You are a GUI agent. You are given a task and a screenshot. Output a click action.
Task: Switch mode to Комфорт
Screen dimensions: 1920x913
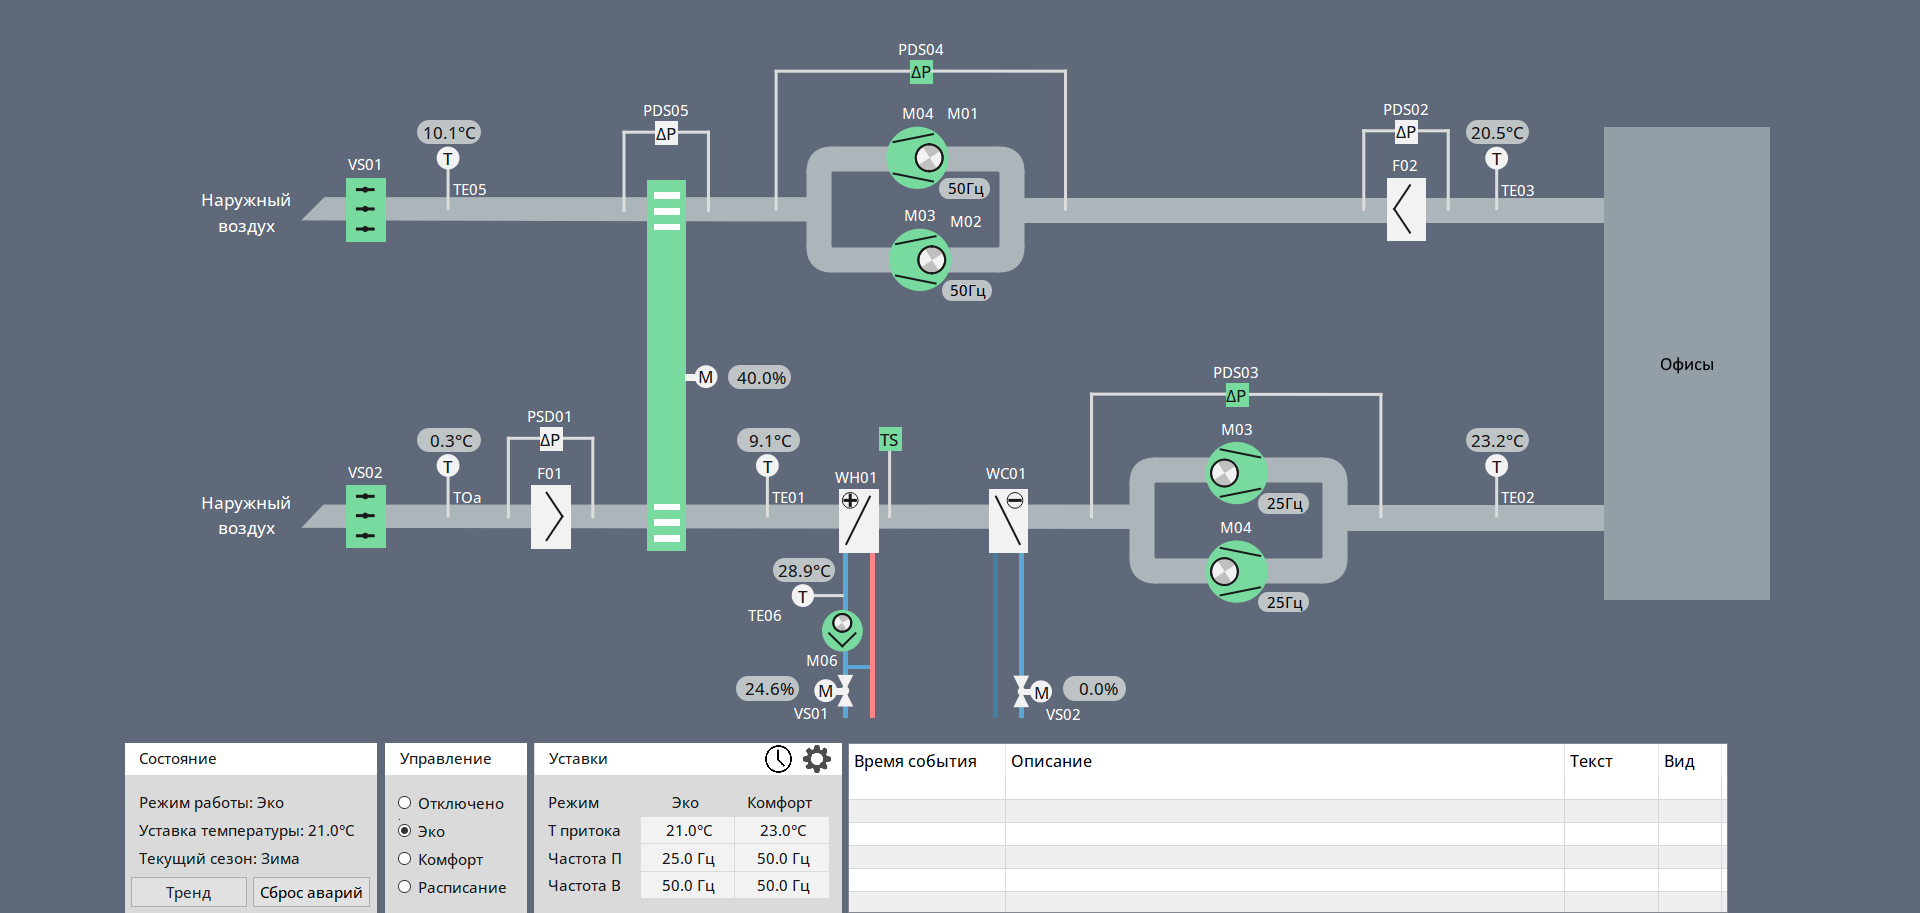[x=404, y=859]
